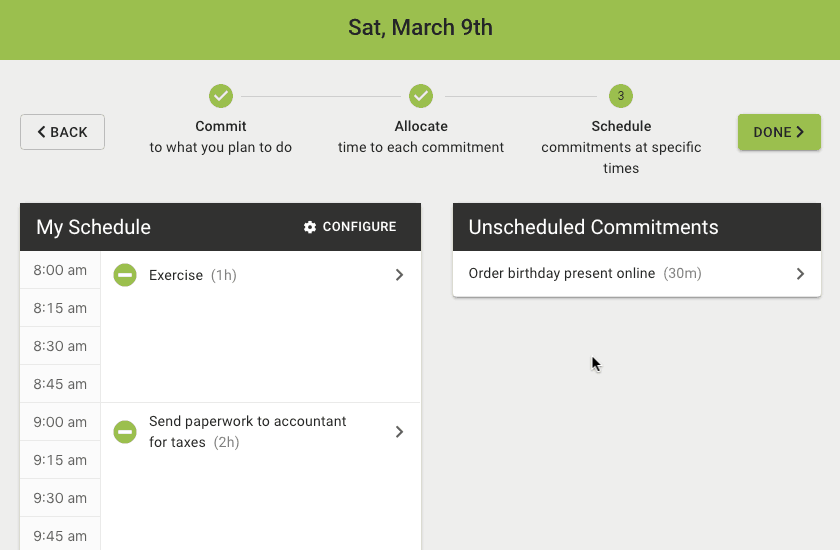
Task: Select the 8:15 am time slot
Action: click(x=60, y=308)
